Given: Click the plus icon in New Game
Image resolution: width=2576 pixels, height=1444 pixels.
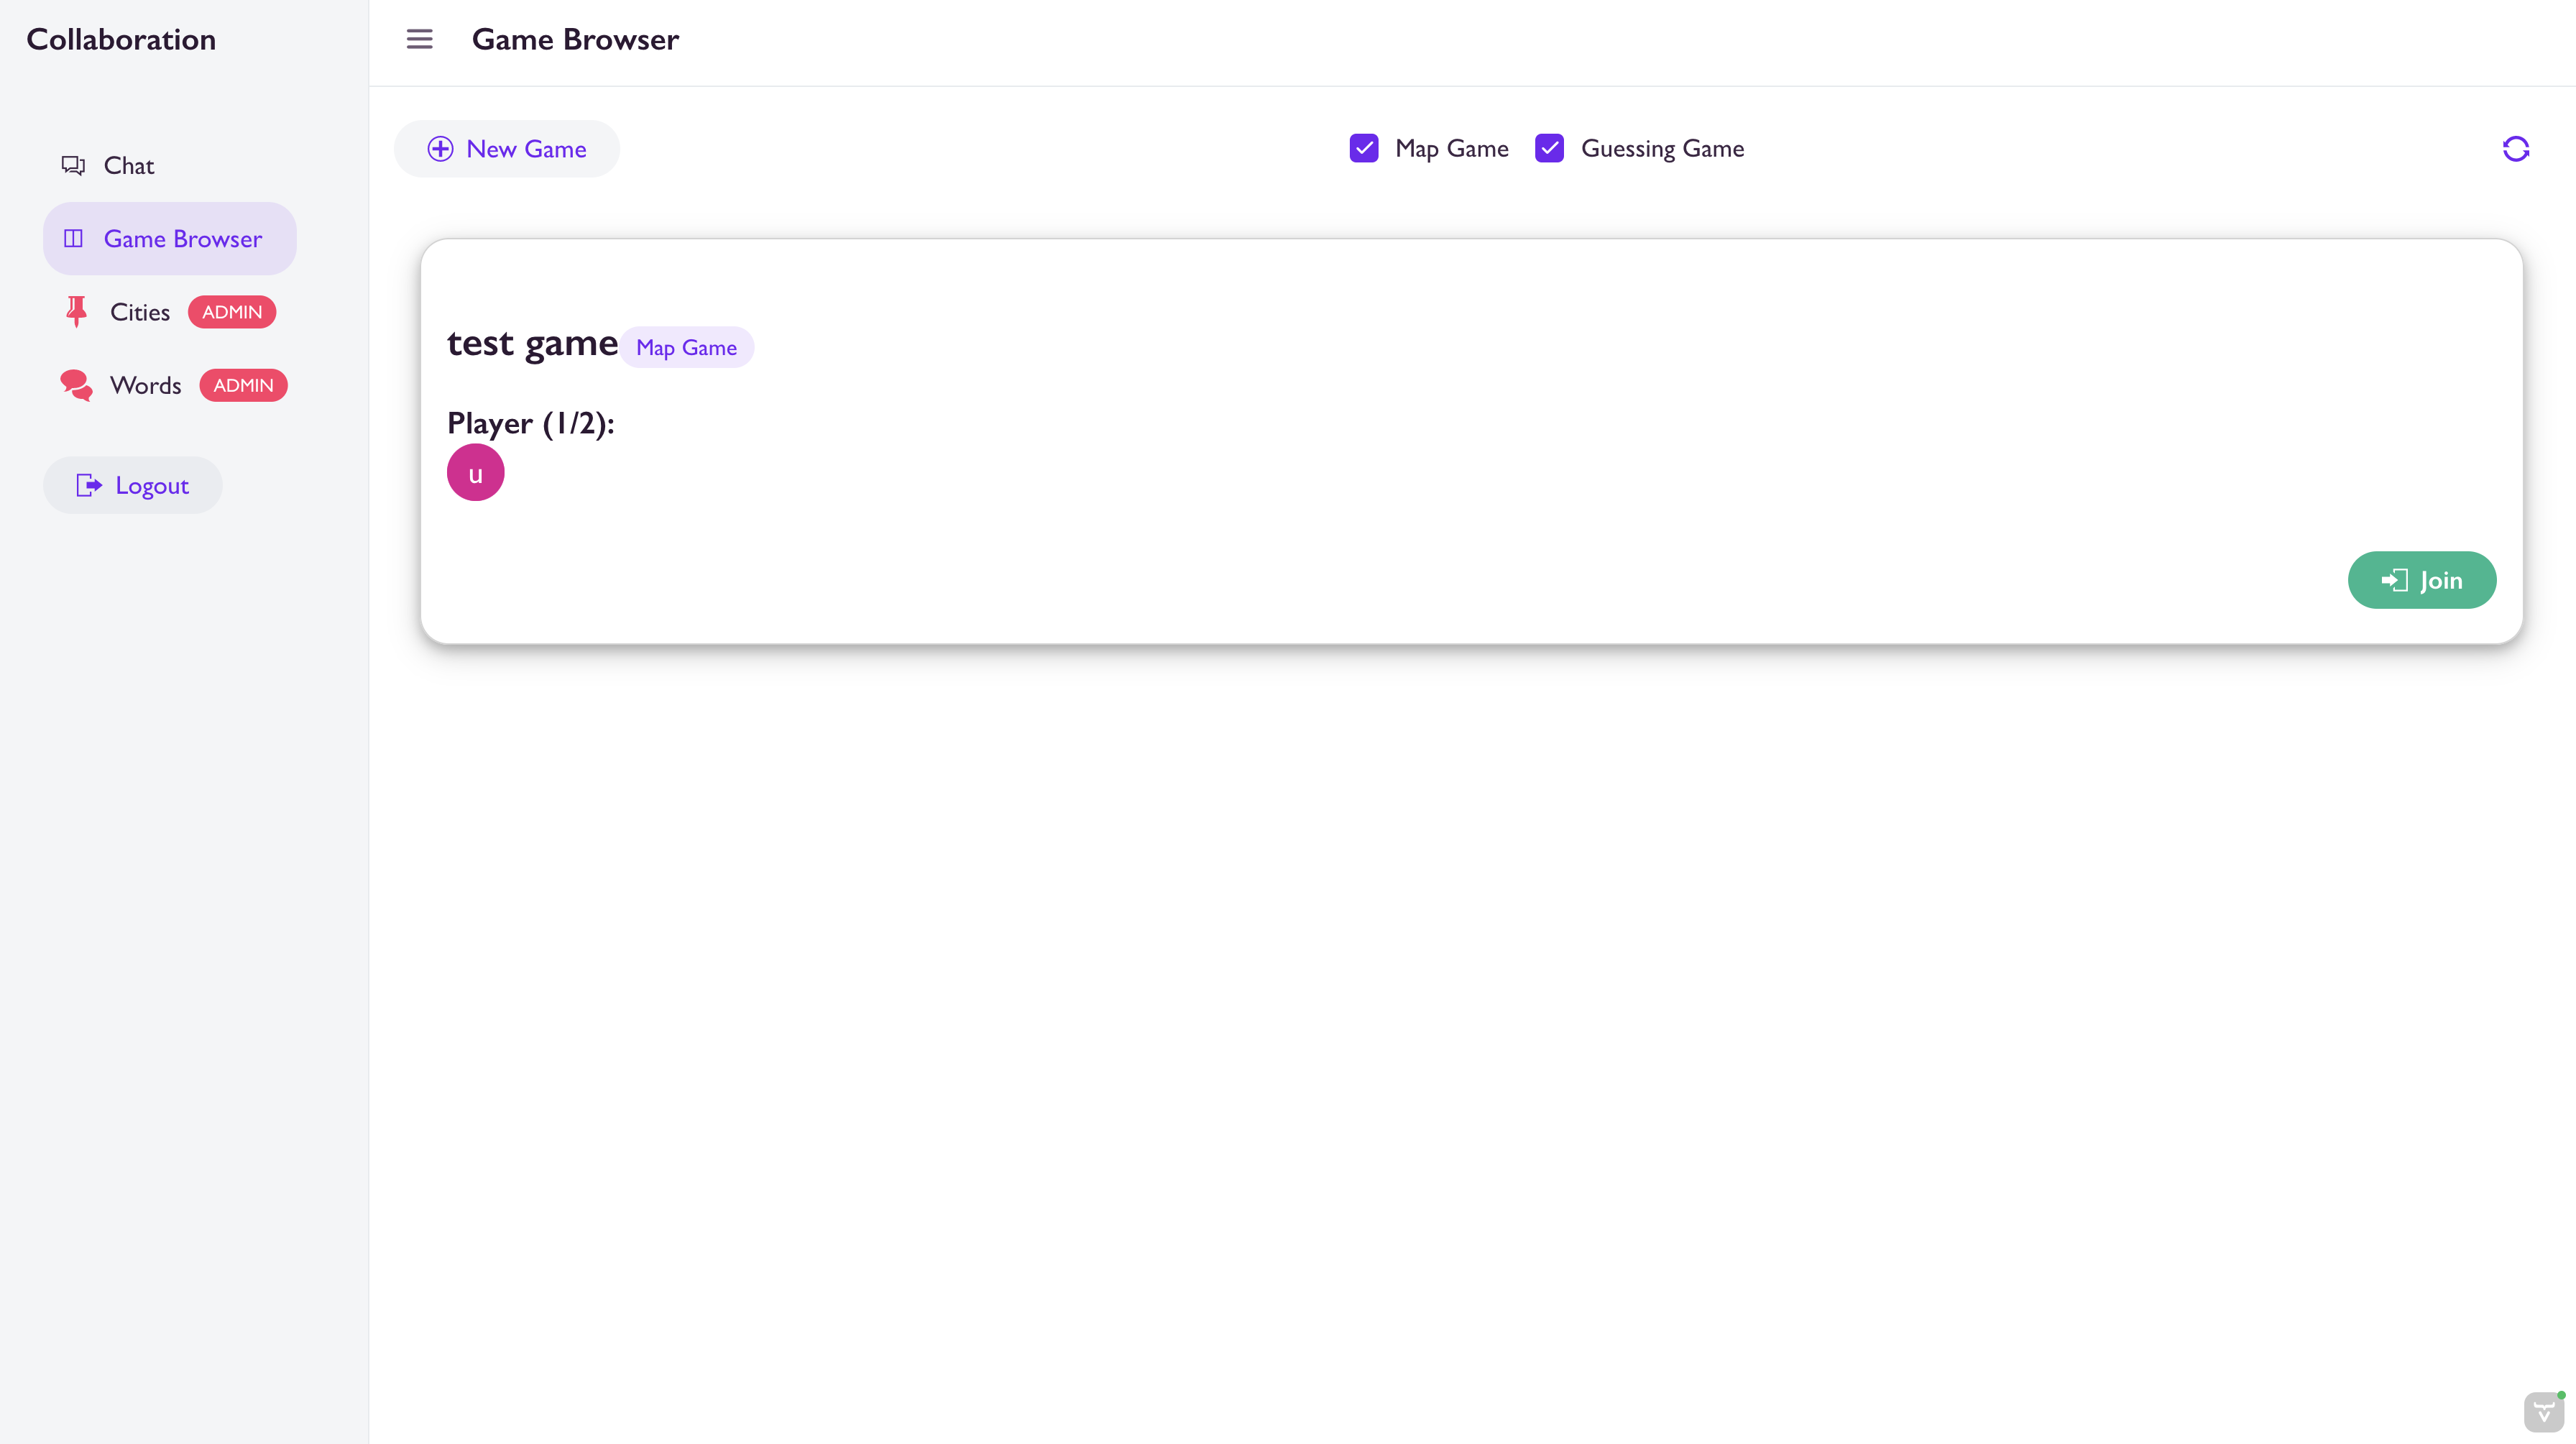Looking at the screenshot, I should [440, 149].
